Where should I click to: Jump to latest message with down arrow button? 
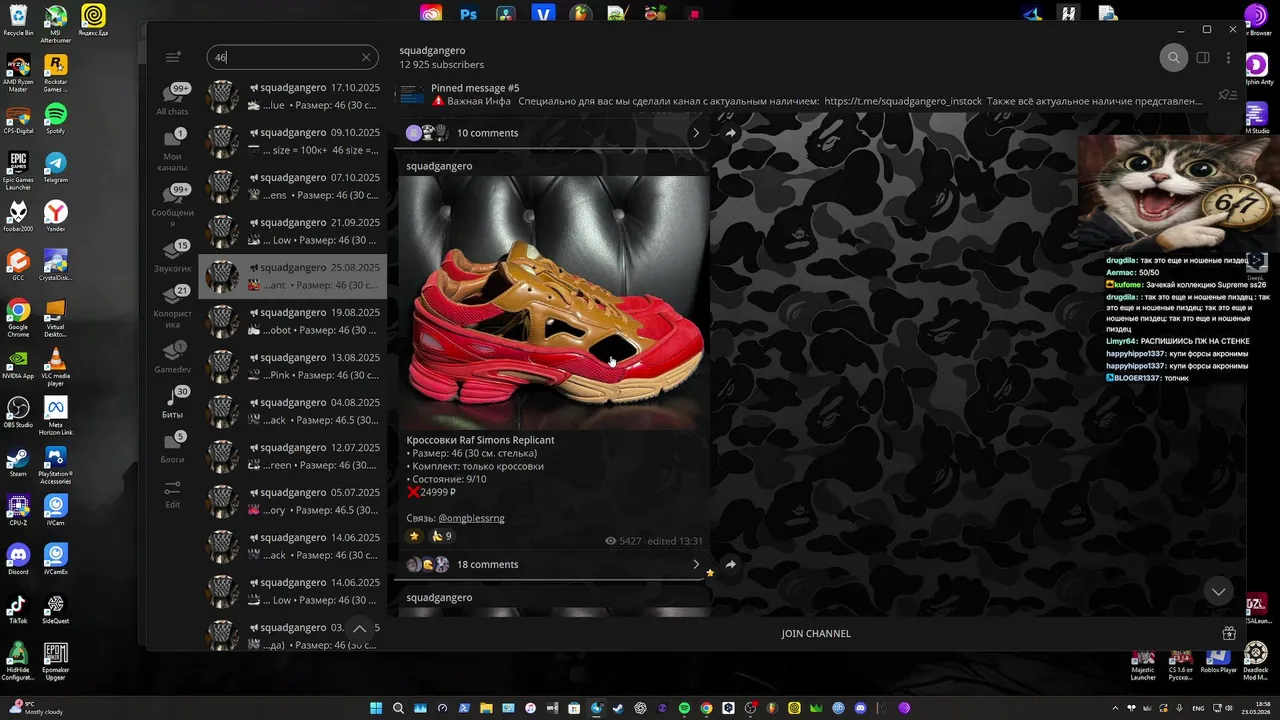click(1218, 591)
